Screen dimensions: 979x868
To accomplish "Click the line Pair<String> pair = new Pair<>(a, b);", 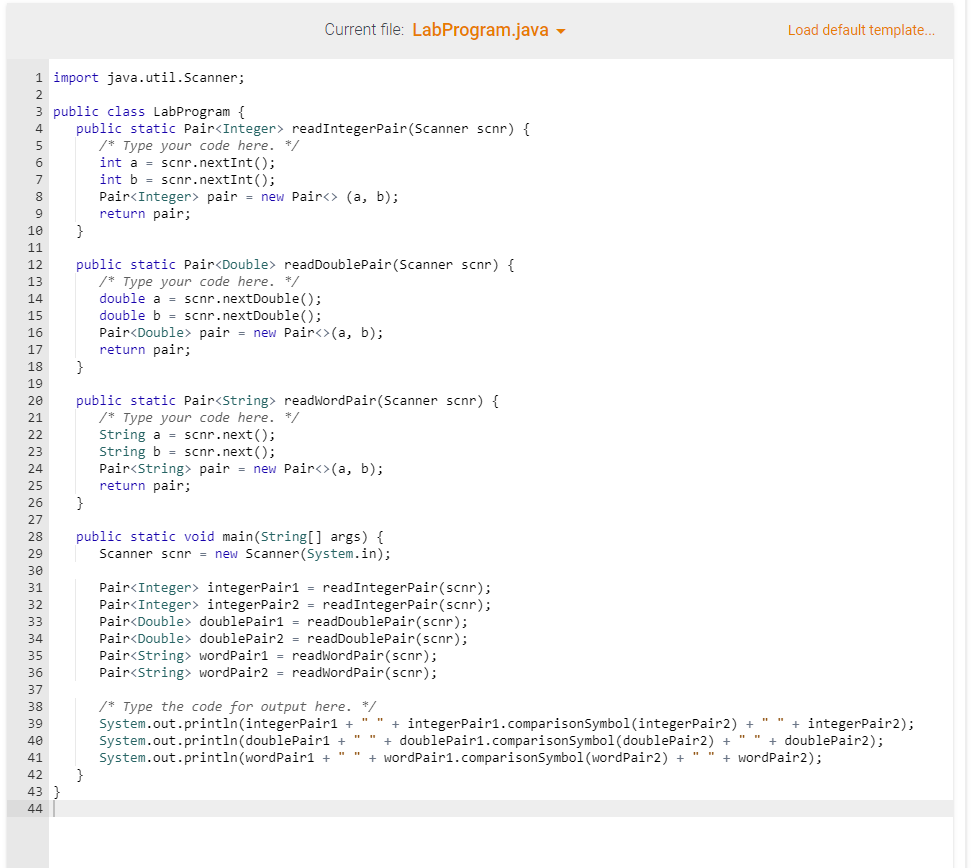I will pyautogui.click(x=241, y=469).
